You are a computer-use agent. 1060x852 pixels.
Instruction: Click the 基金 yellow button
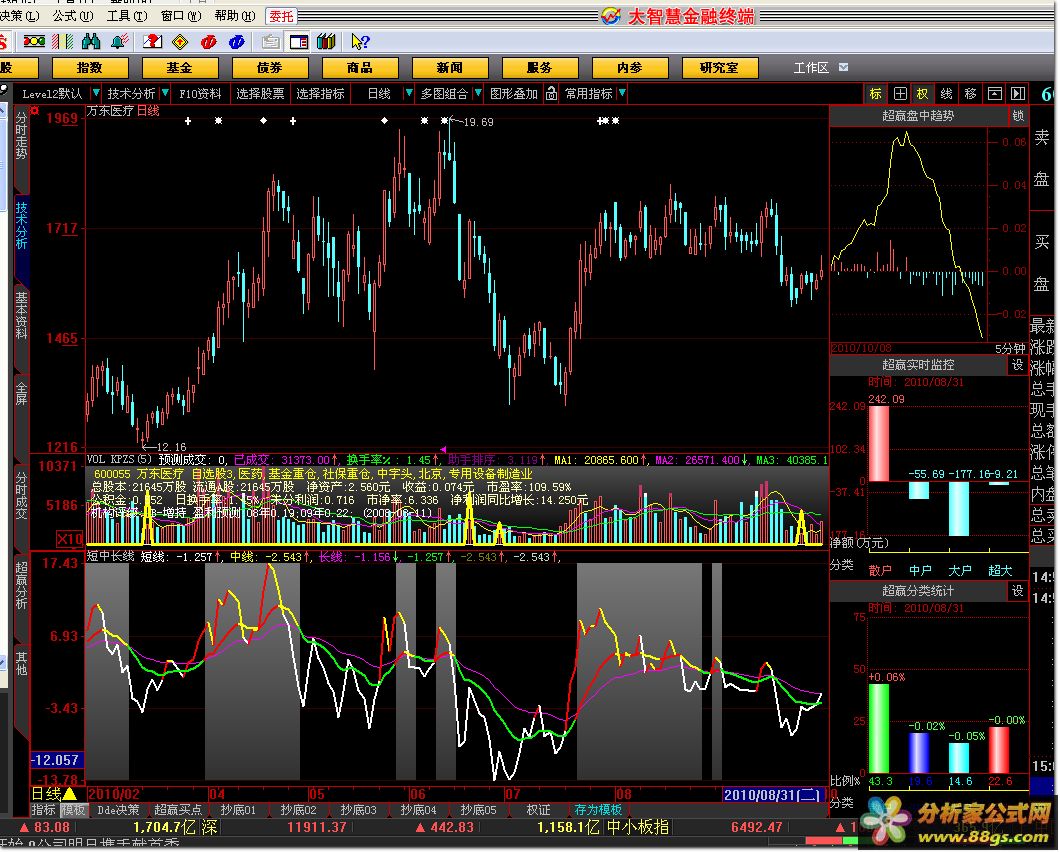180,68
